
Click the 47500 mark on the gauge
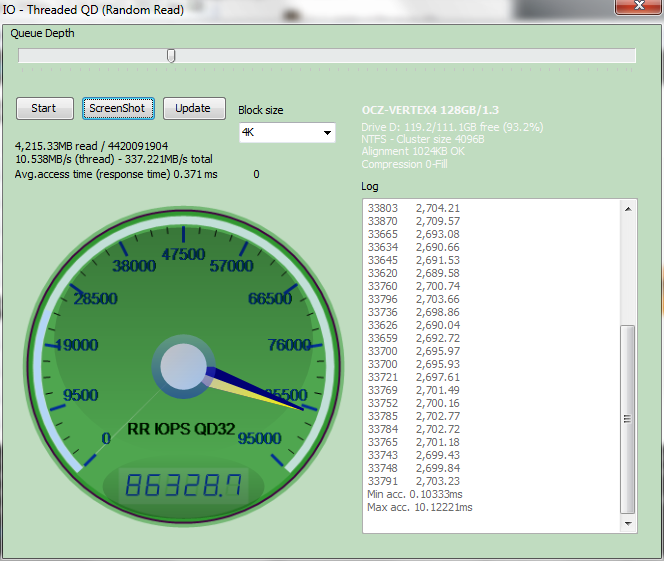[183, 254]
